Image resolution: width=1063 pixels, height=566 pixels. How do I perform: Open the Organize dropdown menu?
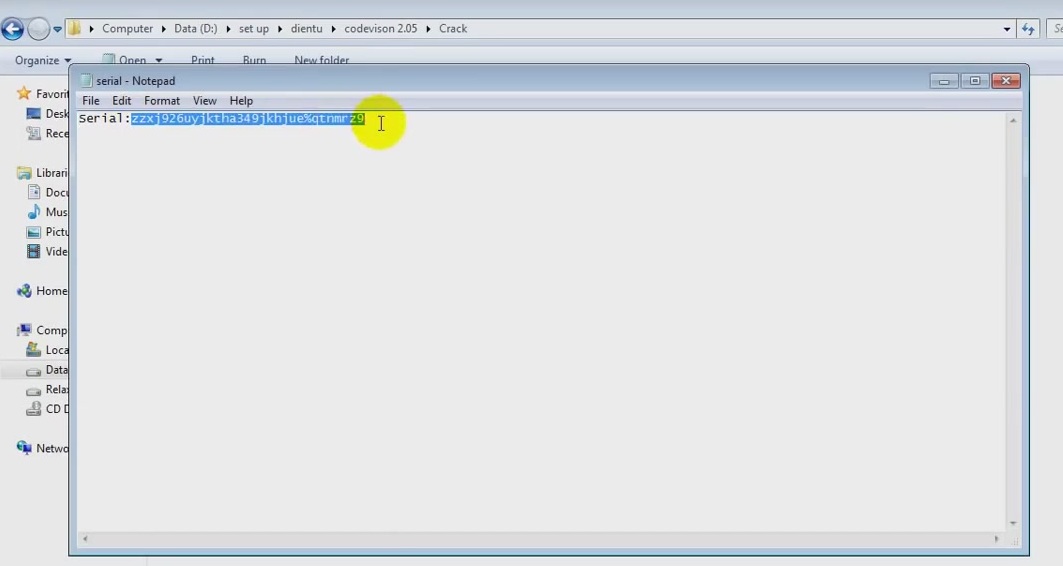43,60
